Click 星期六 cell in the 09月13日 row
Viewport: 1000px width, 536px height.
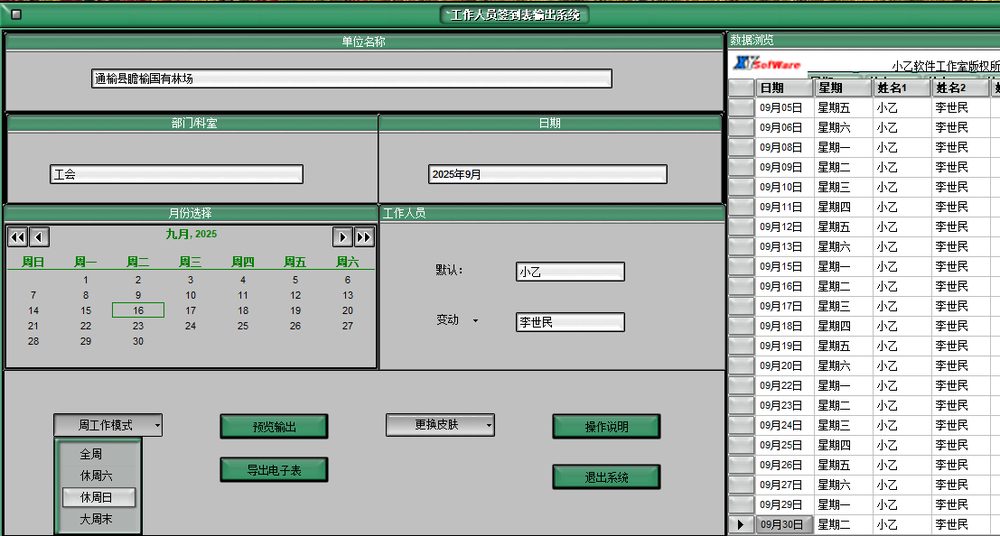pyautogui.click(x=843, y=246)
